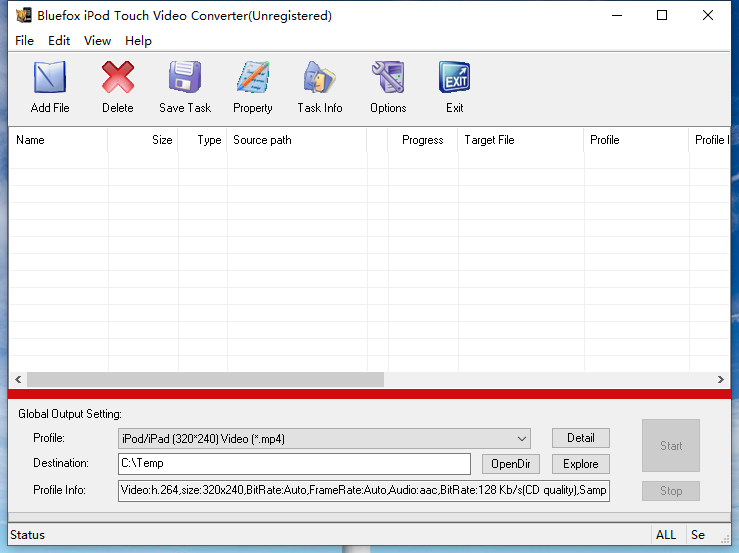Click the 'Se' status bar entry

[x=698, y=535]
